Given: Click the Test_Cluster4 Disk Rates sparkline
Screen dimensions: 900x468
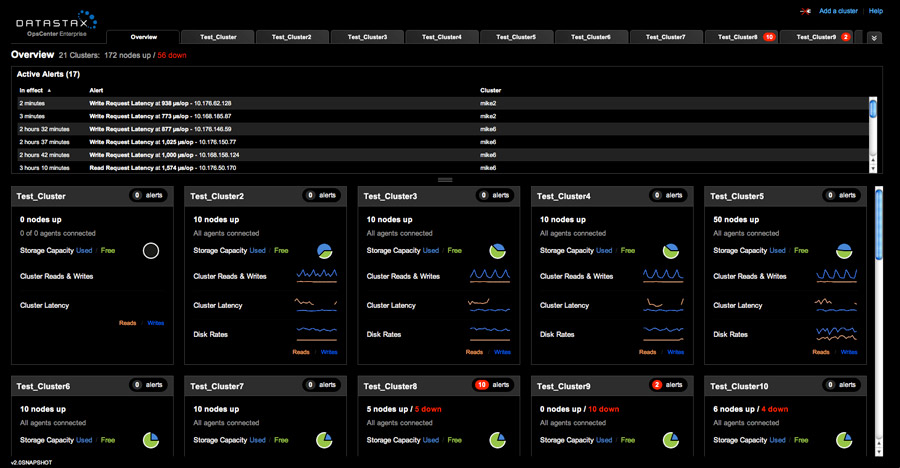Looking at the screenshot, I should click(x=664, y=334).
